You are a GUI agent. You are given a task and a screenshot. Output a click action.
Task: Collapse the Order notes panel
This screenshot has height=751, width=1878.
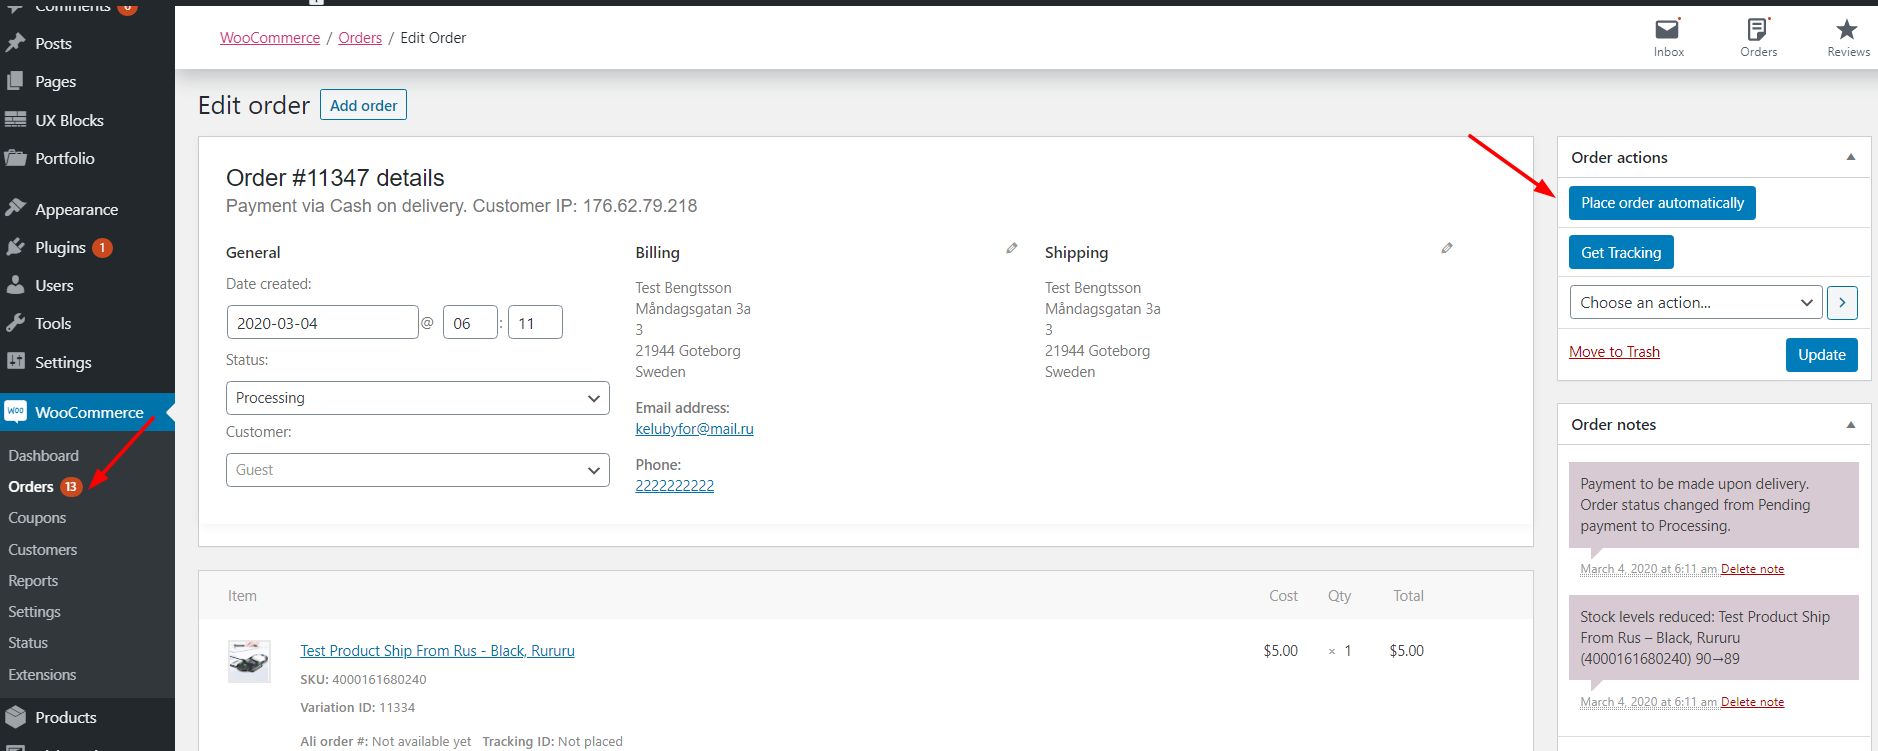[x=1851, y=425]
